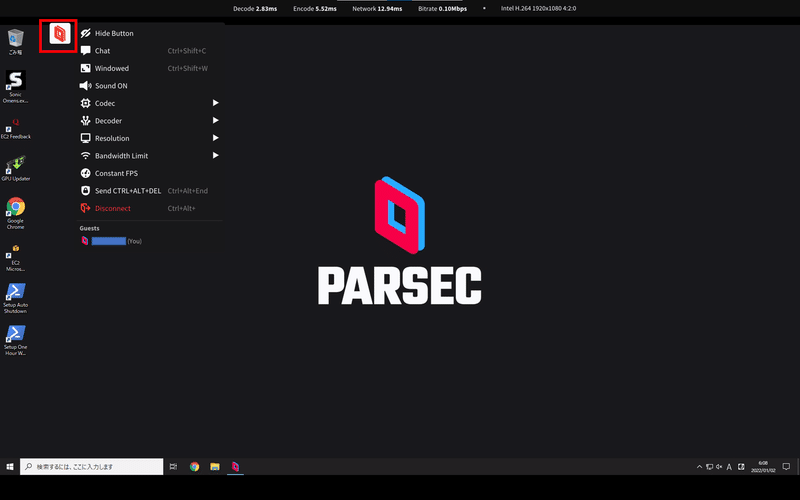Click the Parsec taskbar icon

[235, 466]
